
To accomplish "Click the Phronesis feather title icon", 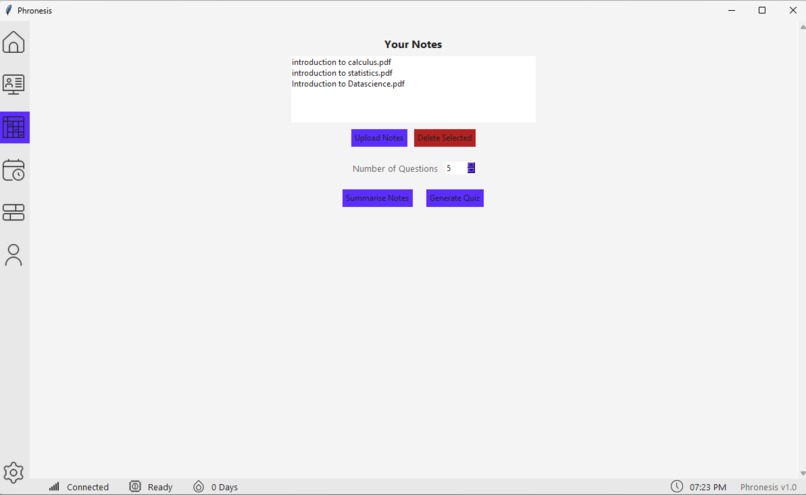I will [x=8, y=10].
